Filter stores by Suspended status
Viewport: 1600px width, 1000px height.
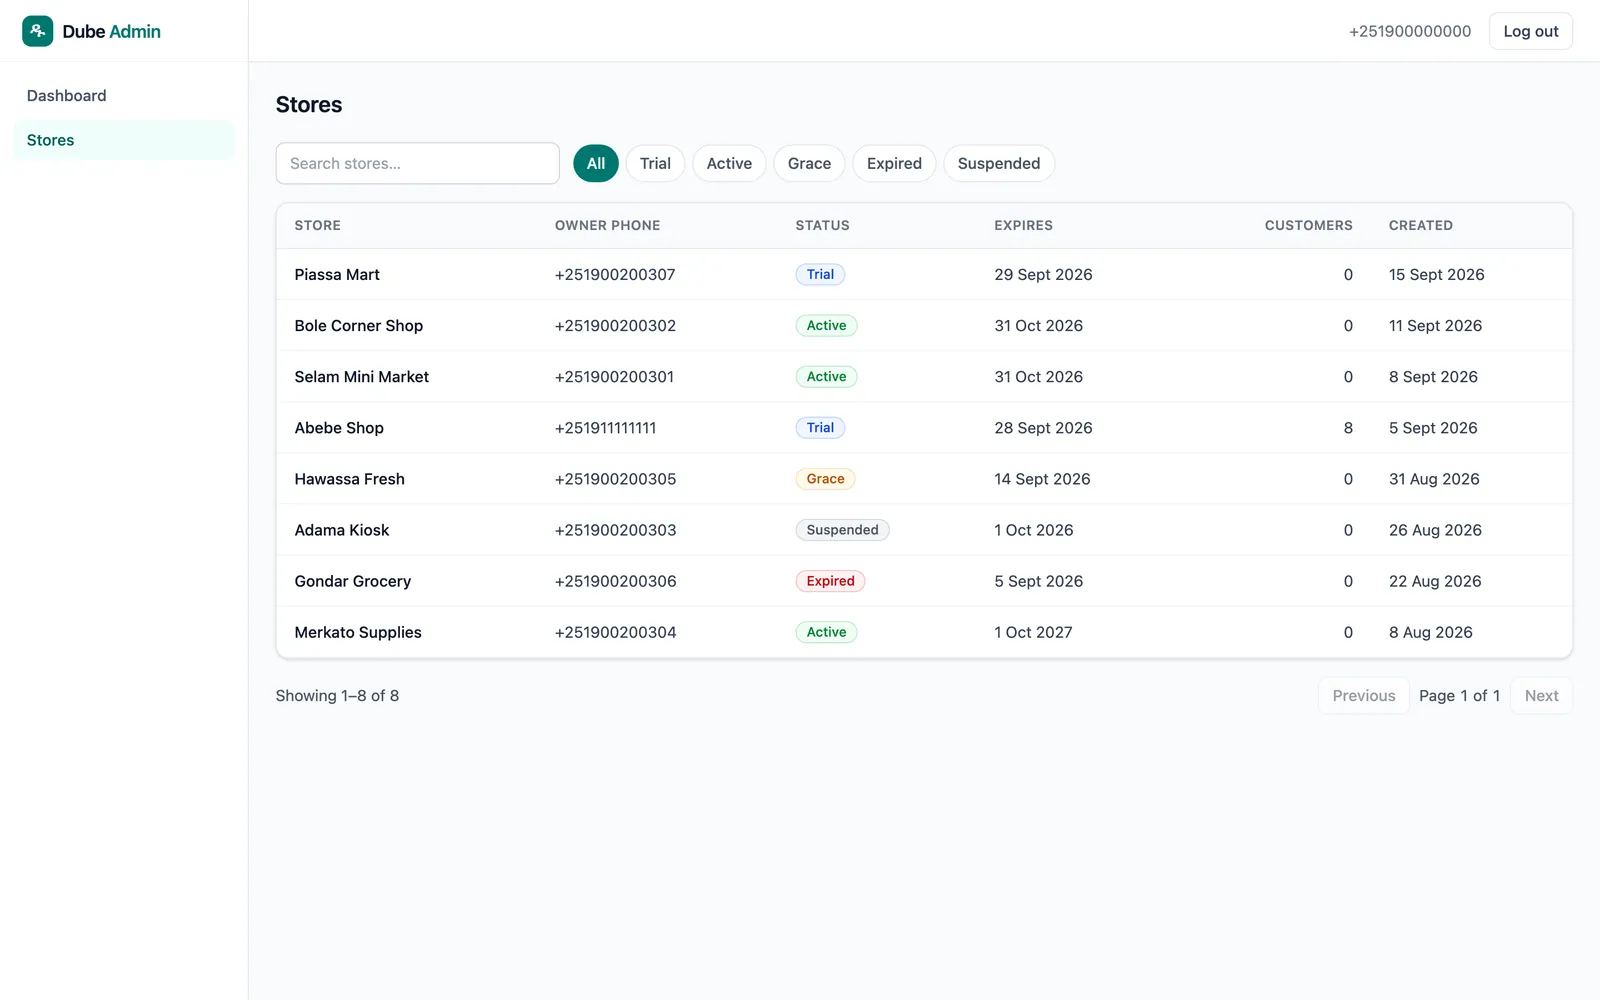tap(999, 163)
